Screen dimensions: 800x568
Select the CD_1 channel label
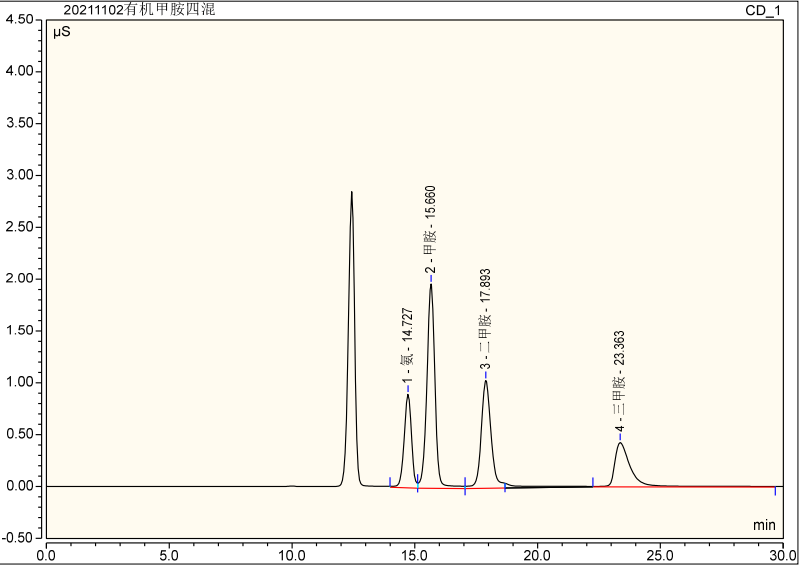click(x=763, y=10)
